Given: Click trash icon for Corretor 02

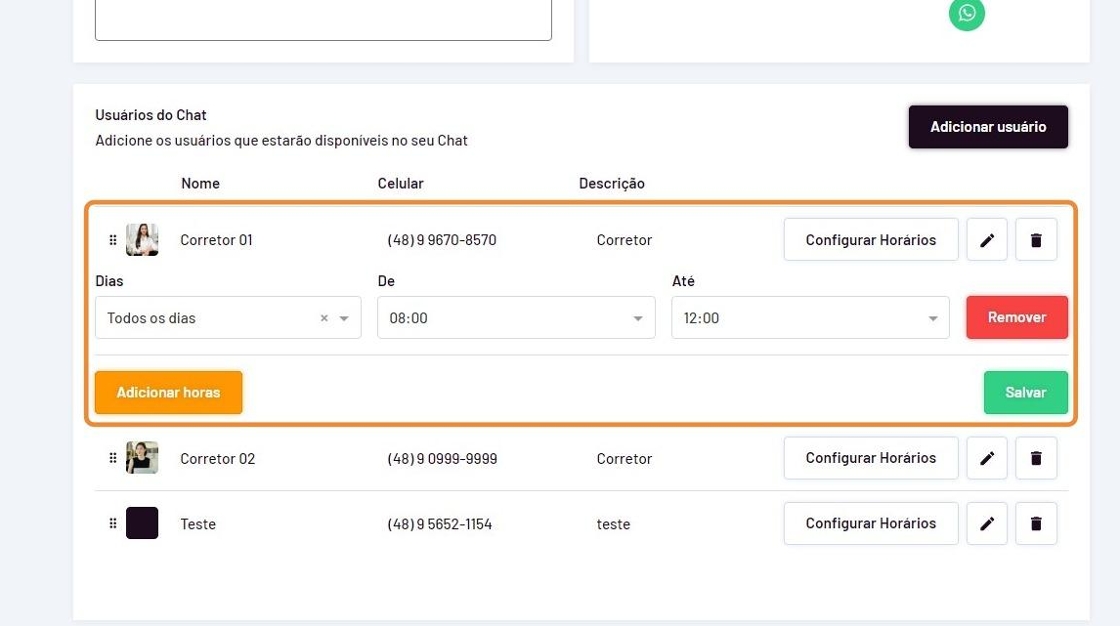Looking at the screenshot, I should 1036,458.
